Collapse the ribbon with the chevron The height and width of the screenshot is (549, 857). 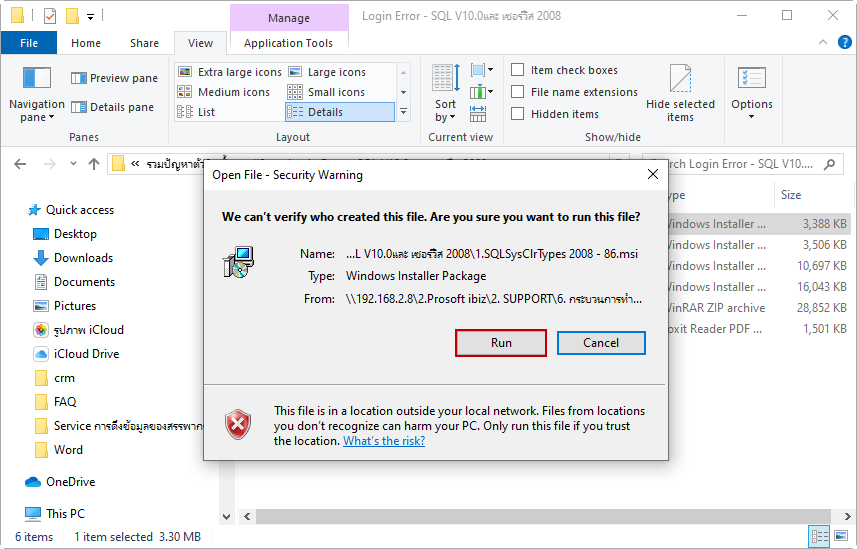coord(823,43)
